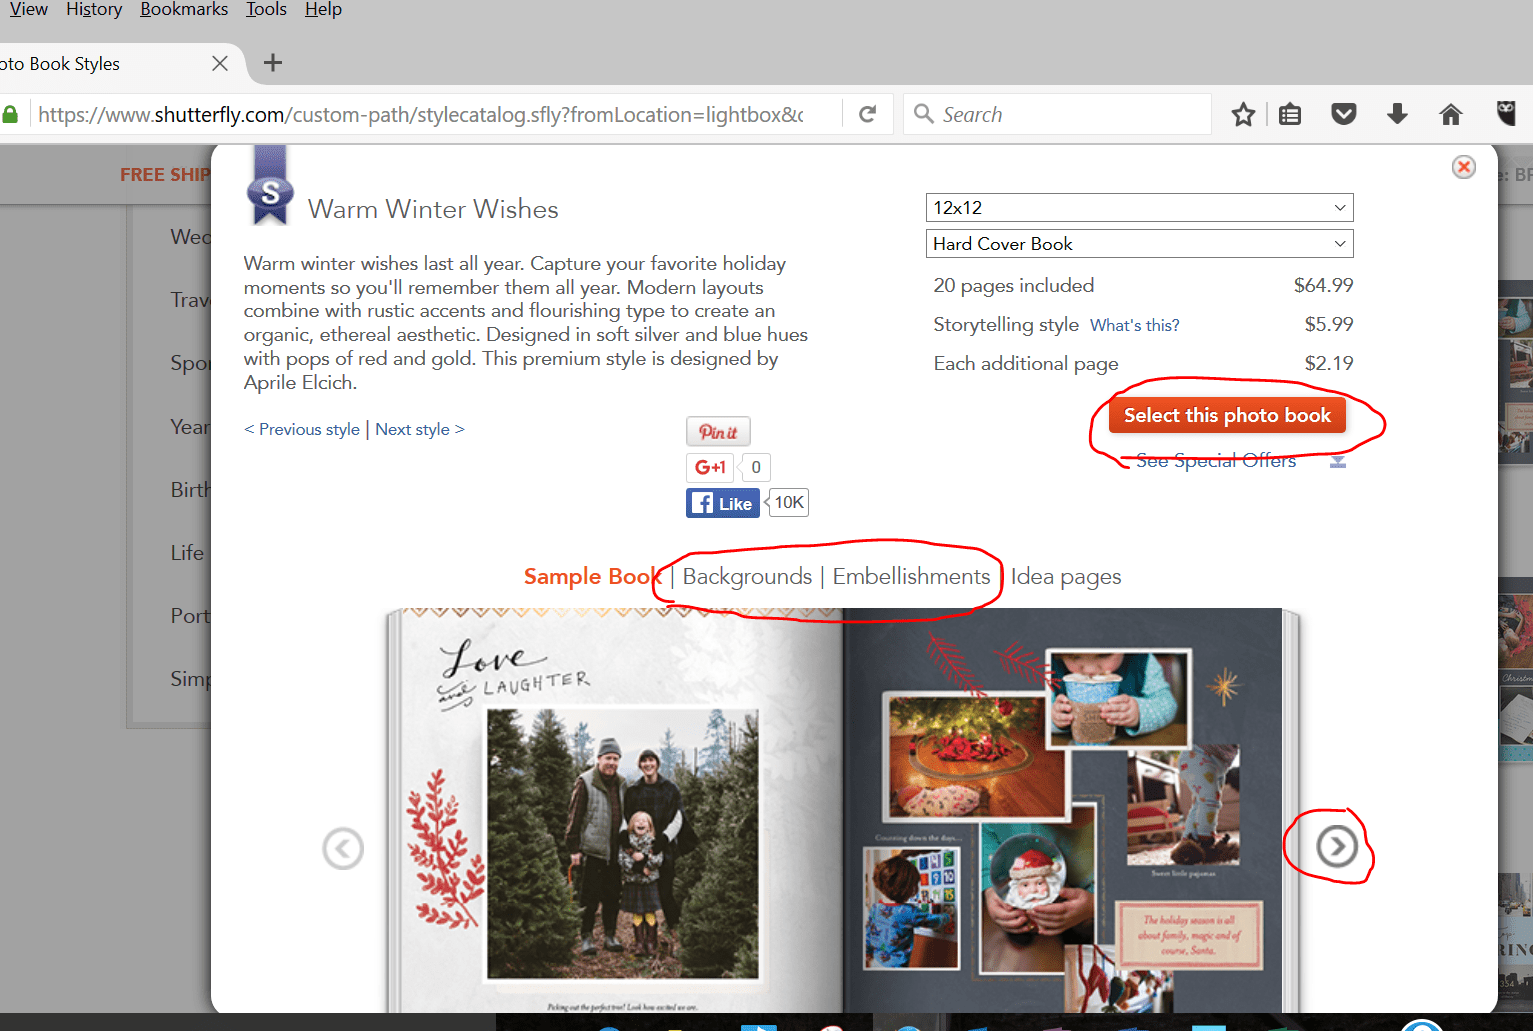Open the downloads arrow icon

1397,114
